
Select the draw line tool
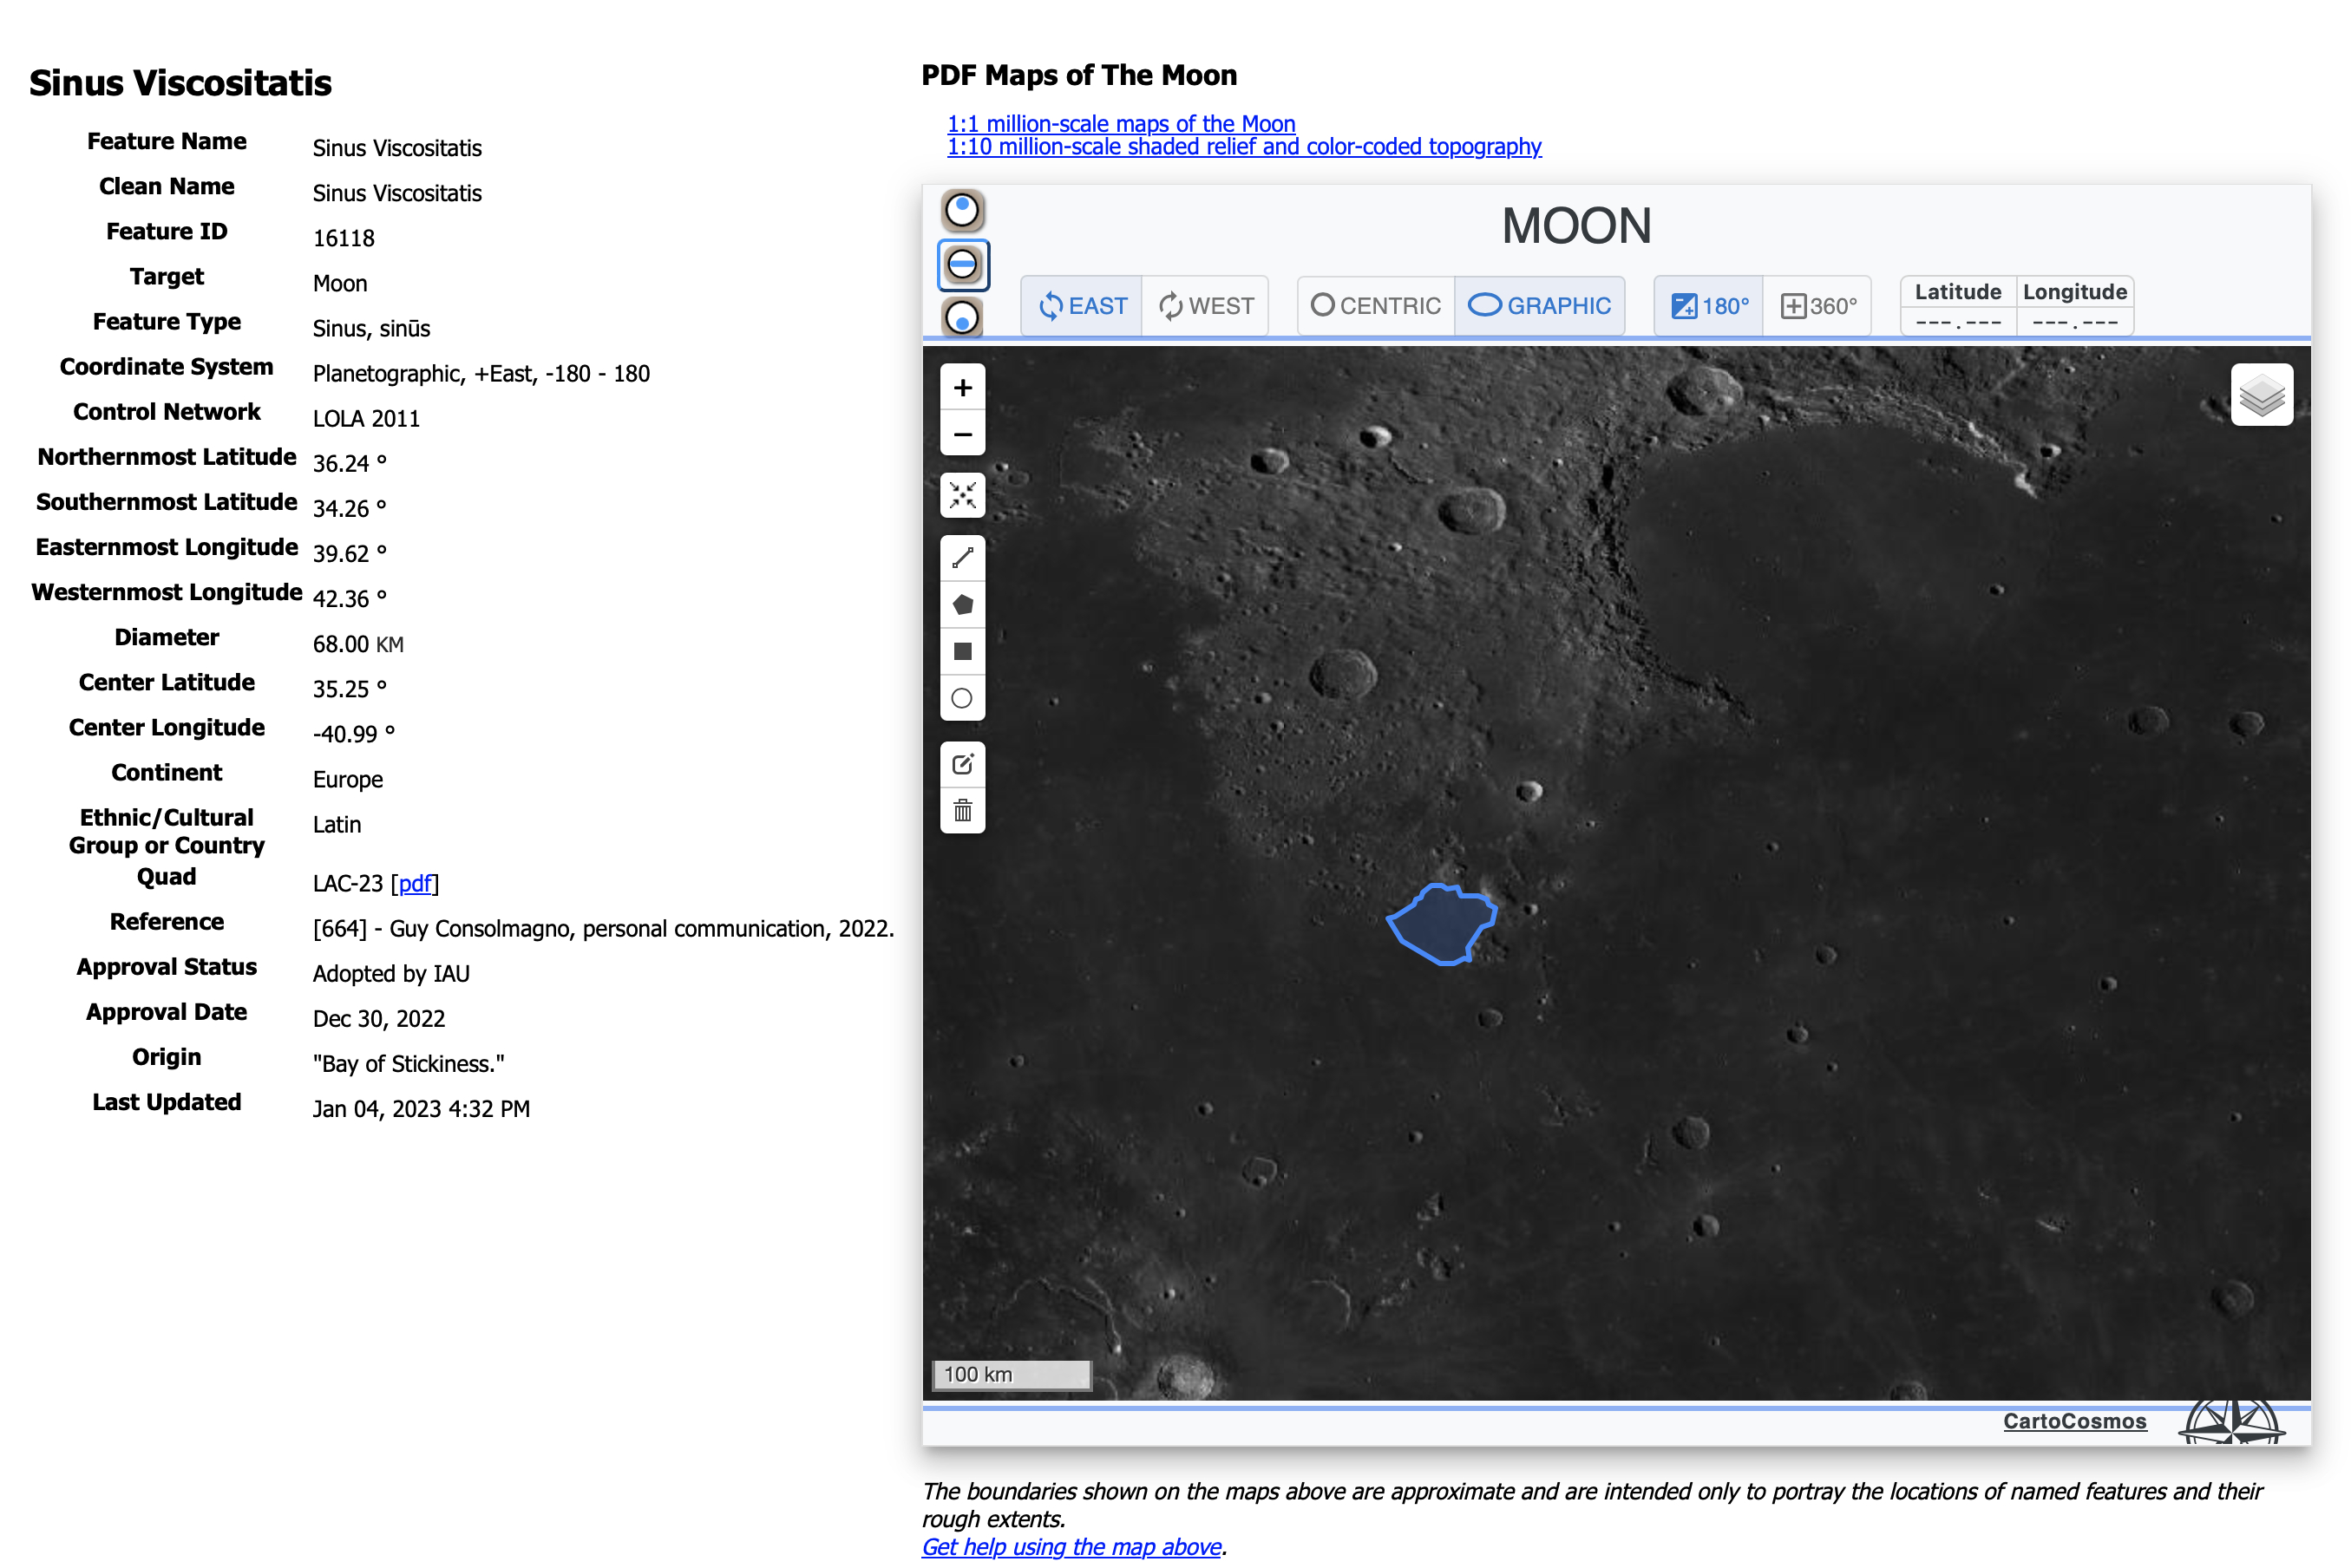click(962, 558)
